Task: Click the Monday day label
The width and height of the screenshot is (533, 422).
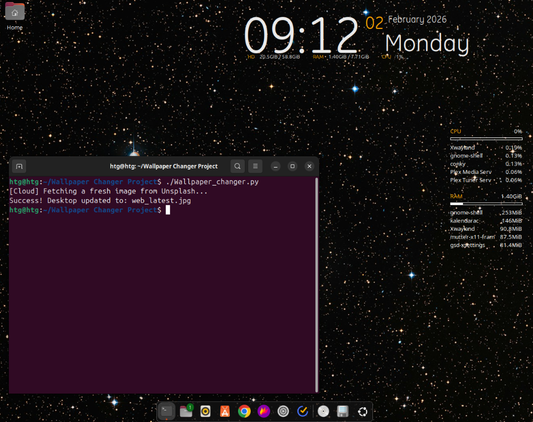Action: [427, 44]
